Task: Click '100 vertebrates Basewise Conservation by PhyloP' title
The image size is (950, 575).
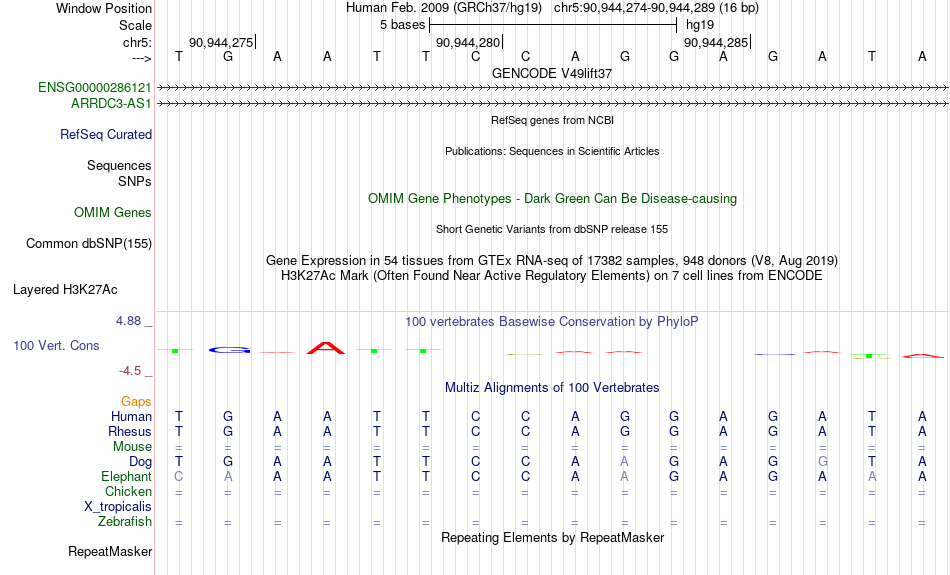Action: (x=552, y=322)
